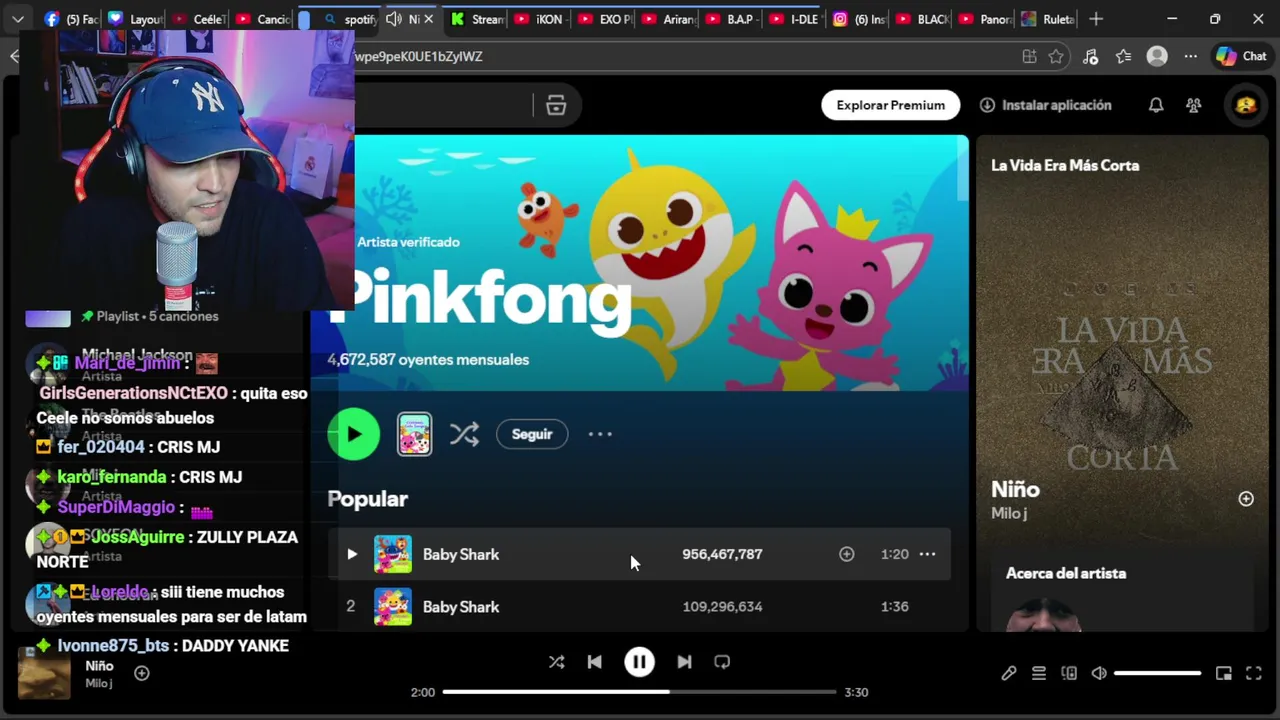Open the user profile avatar menu
The height and width of the screenshot is (720, 1280).
1246,105
